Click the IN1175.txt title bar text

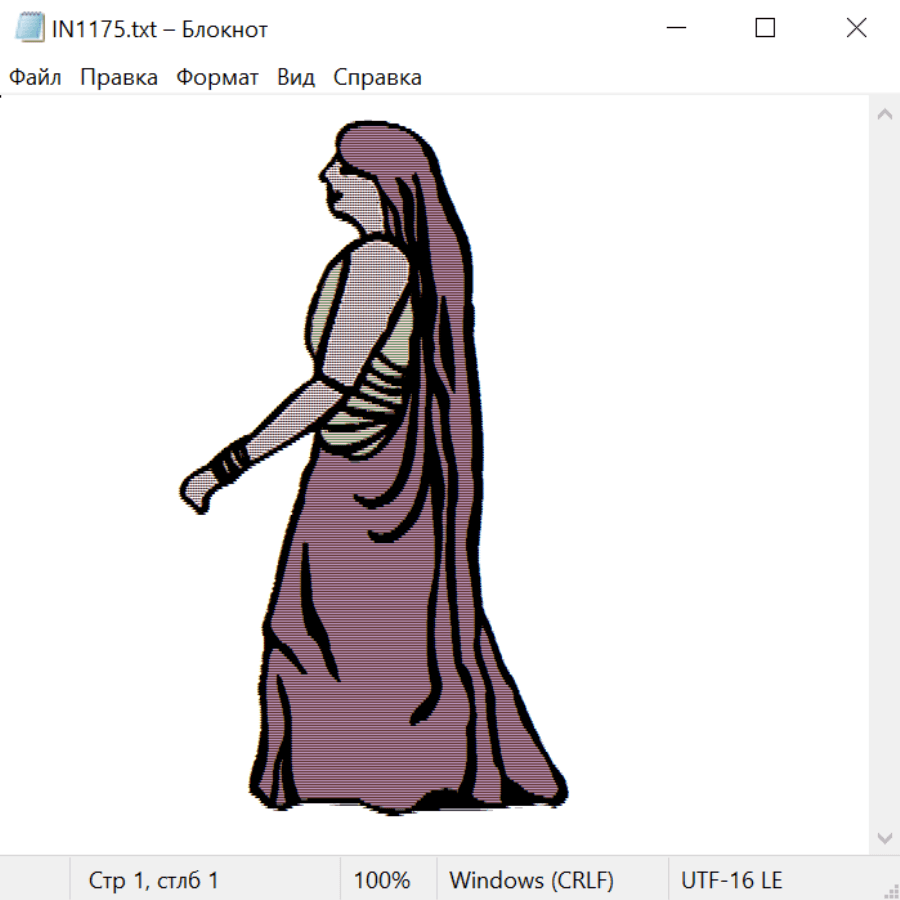159,29
